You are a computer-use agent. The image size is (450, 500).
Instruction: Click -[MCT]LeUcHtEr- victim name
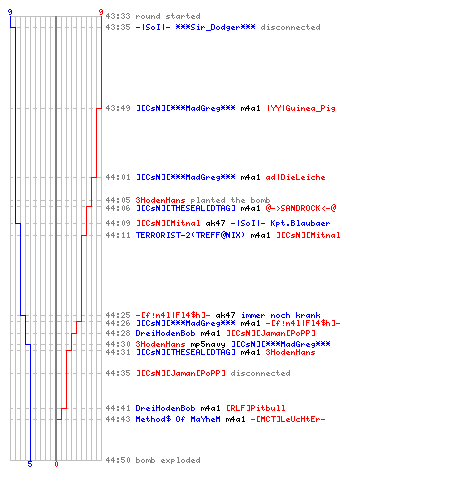pos(288,419)
